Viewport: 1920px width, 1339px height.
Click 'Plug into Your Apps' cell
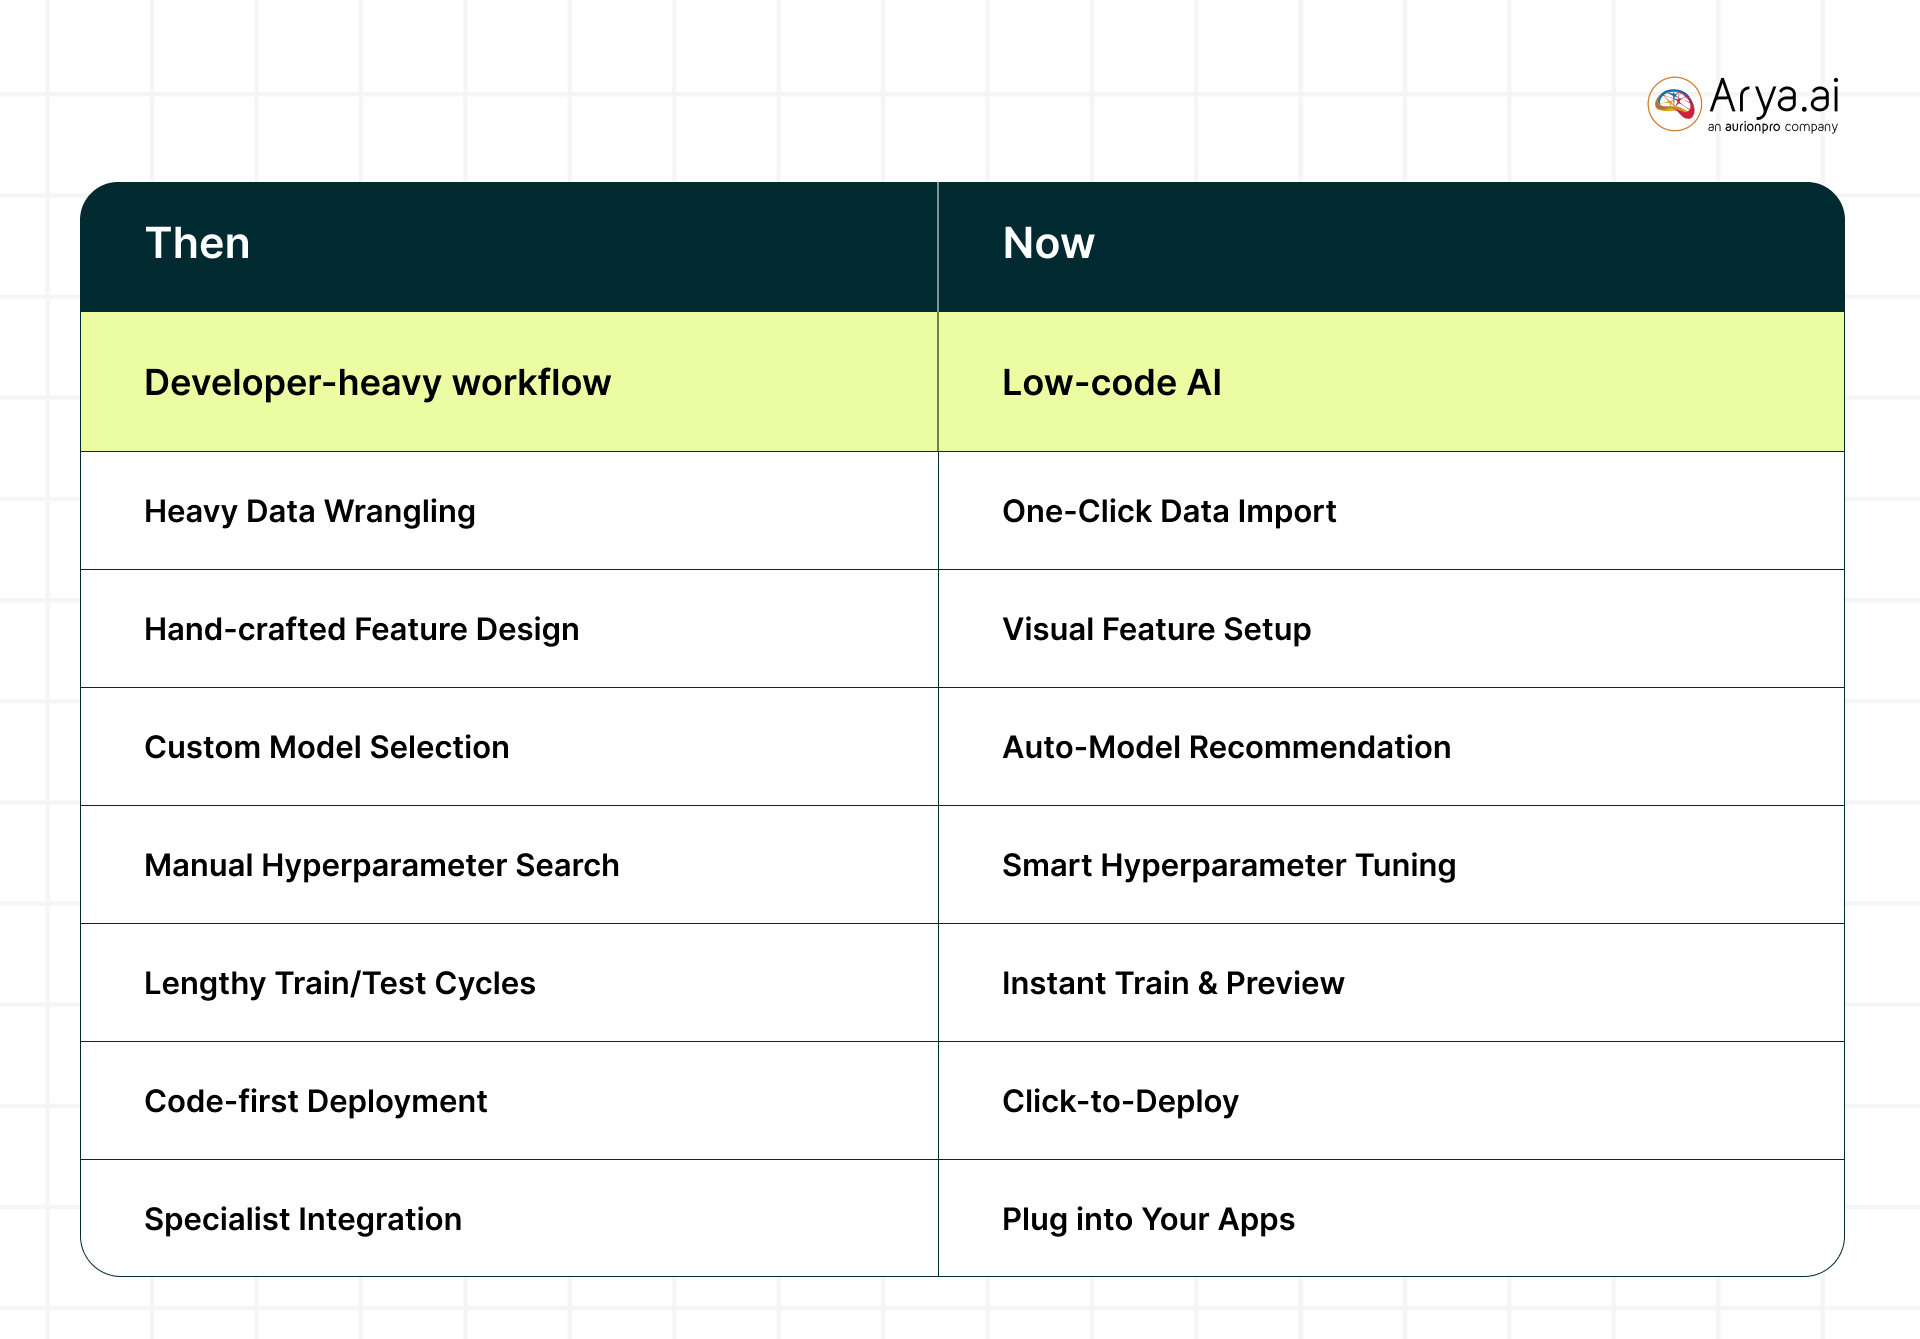coord(1391,1218)
